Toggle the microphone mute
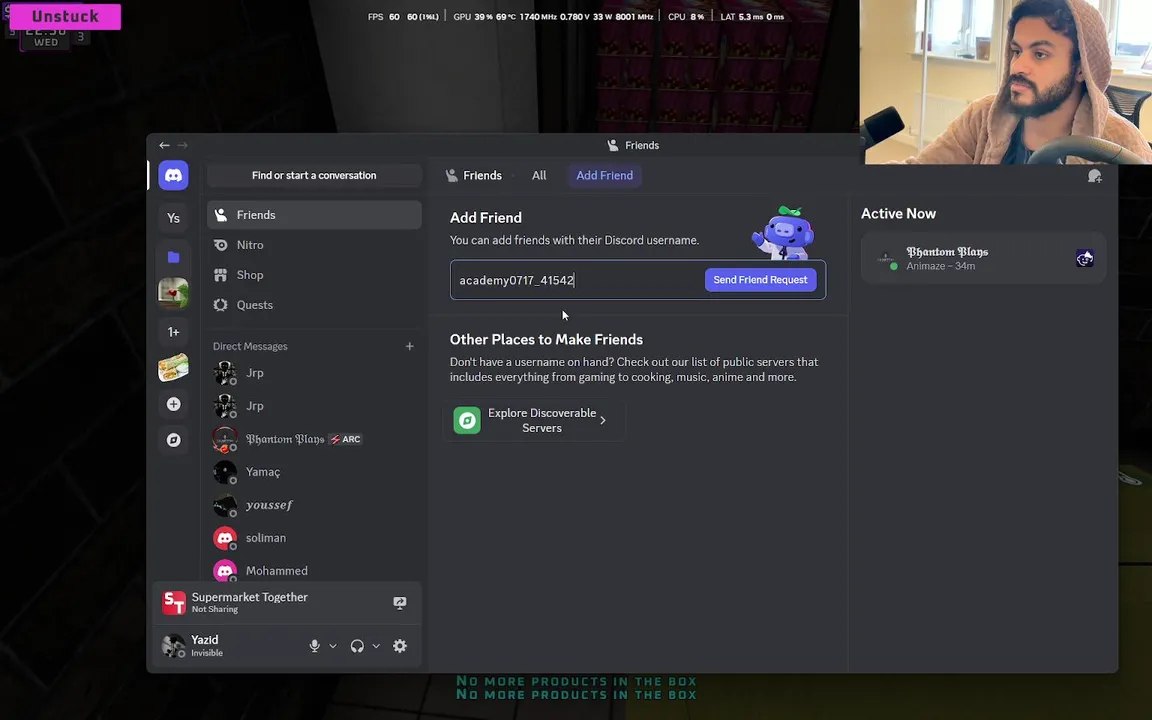1152x720 pixels. [x=314, y=646]
